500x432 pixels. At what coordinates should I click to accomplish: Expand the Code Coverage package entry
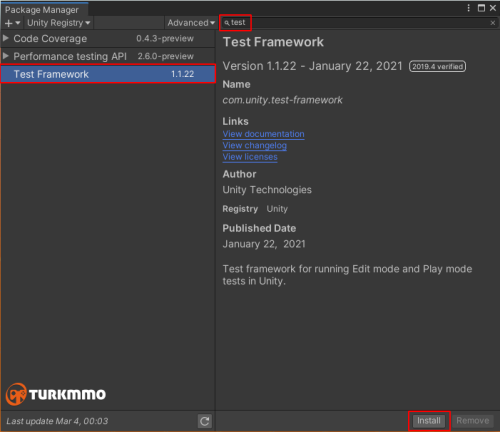5,38
